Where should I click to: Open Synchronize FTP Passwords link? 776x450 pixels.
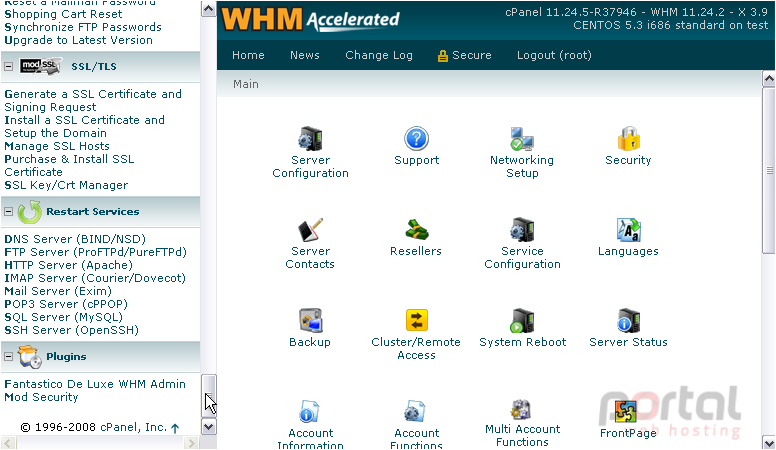83,27
